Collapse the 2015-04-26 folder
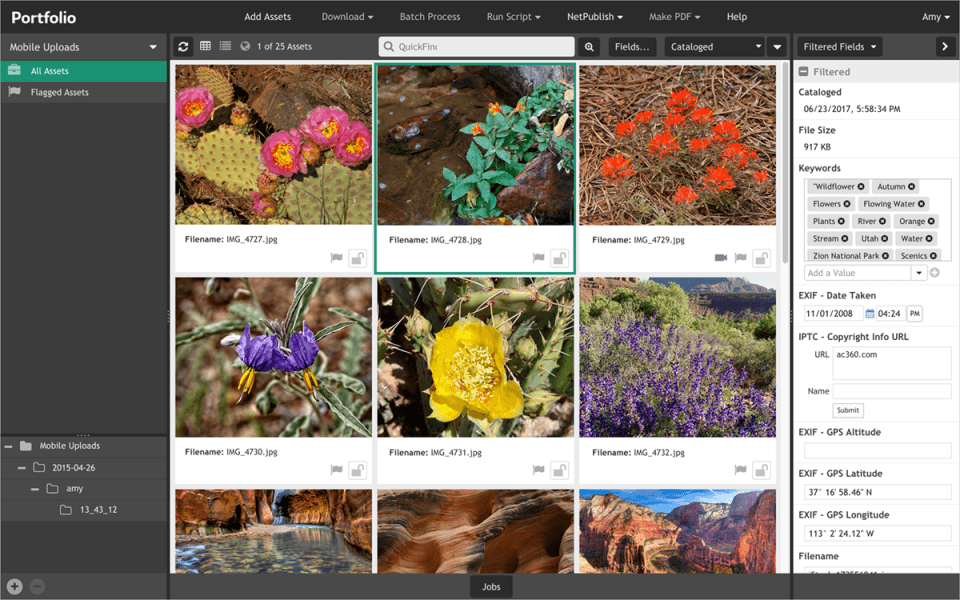Screen dimensions: 960x600 click(21, 468)
